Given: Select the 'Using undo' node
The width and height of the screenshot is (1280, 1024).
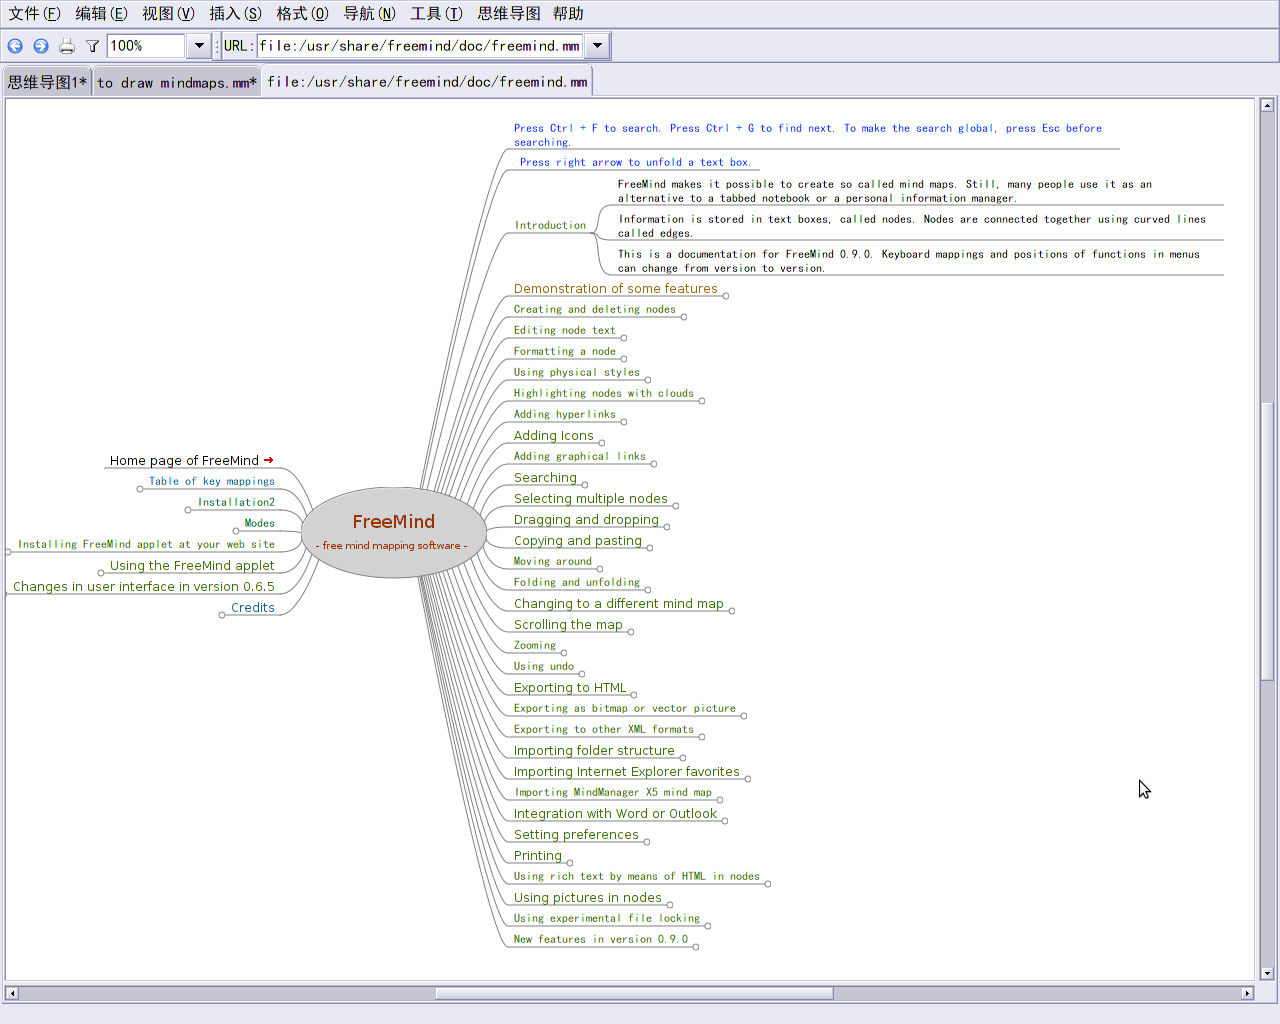Looking at the screenshot, I should [x=544, y=667].
